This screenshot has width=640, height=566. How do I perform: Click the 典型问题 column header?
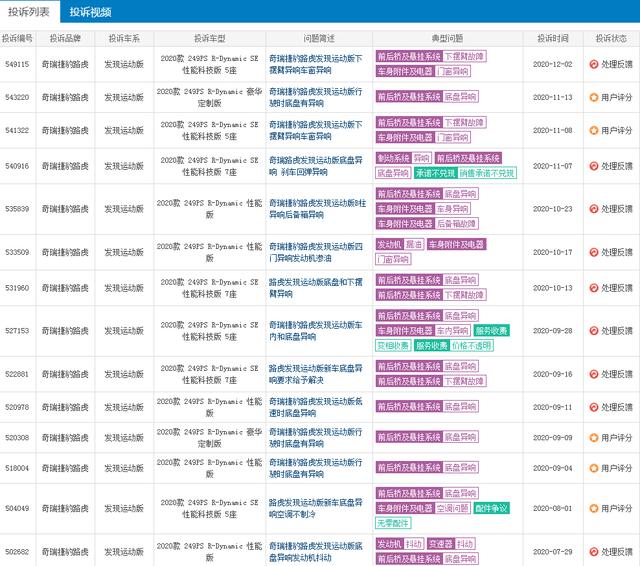[447, 39]
